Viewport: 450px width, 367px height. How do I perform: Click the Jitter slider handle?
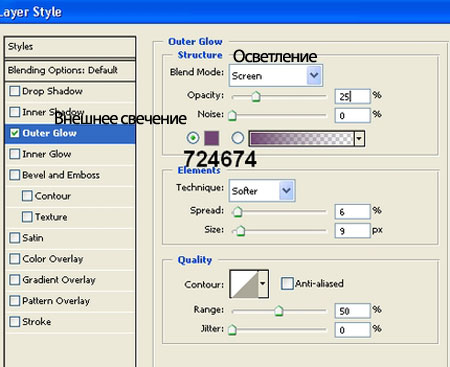[232, 330]
